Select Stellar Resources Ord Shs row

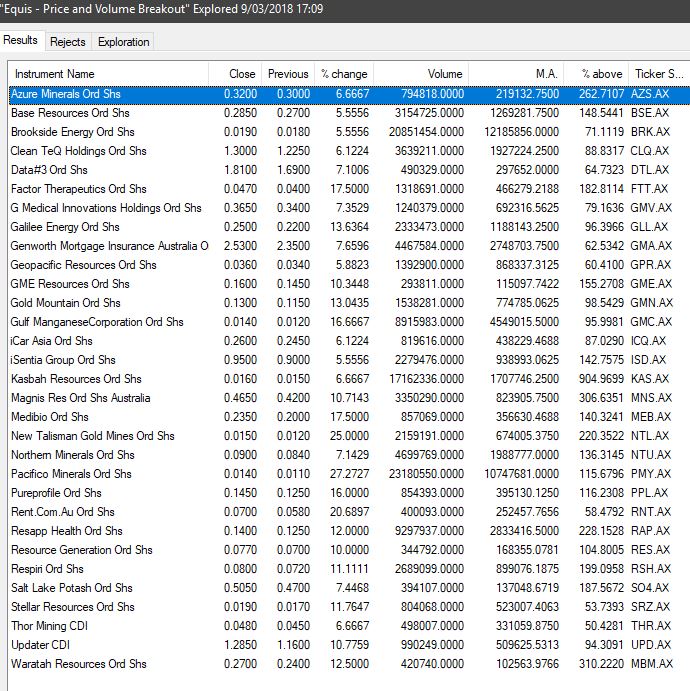349,606
